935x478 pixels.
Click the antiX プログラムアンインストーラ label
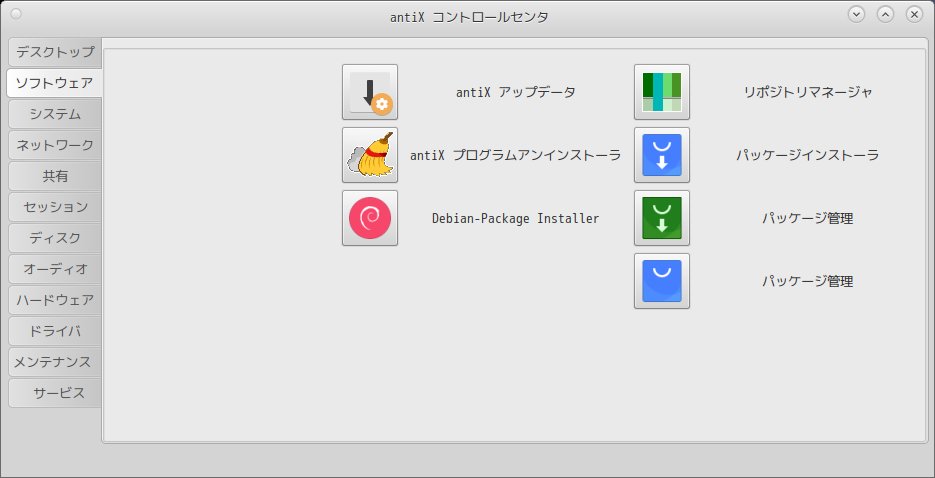[x=516, y=156]
